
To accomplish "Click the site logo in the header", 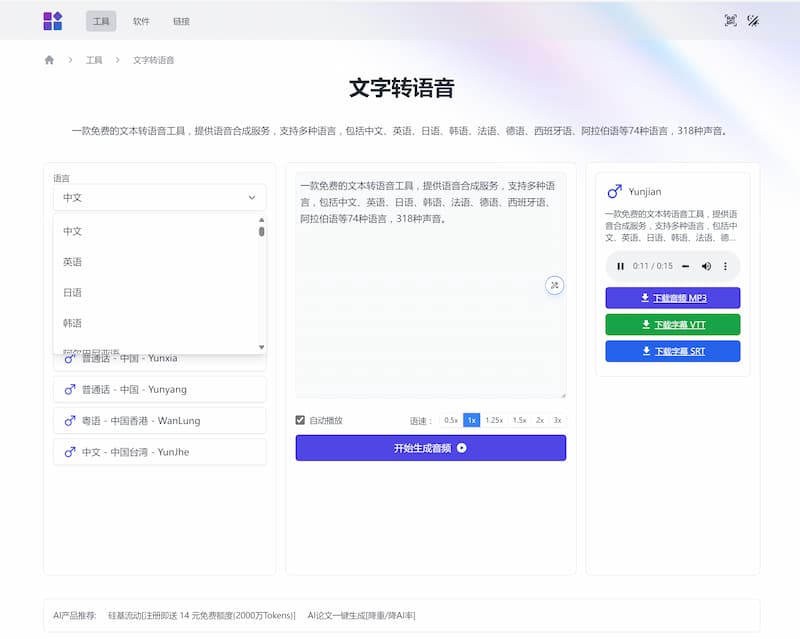I will (52, 20).
